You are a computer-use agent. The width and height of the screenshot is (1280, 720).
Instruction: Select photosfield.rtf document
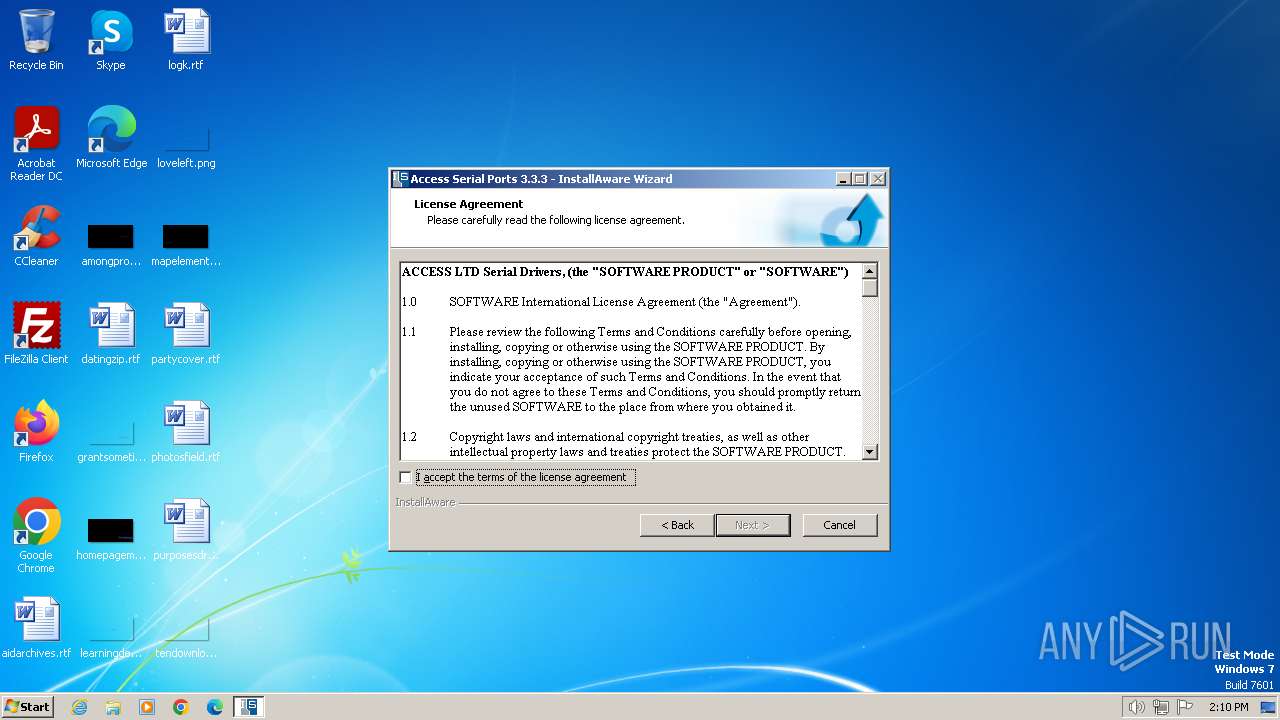(x=186, y=433)
